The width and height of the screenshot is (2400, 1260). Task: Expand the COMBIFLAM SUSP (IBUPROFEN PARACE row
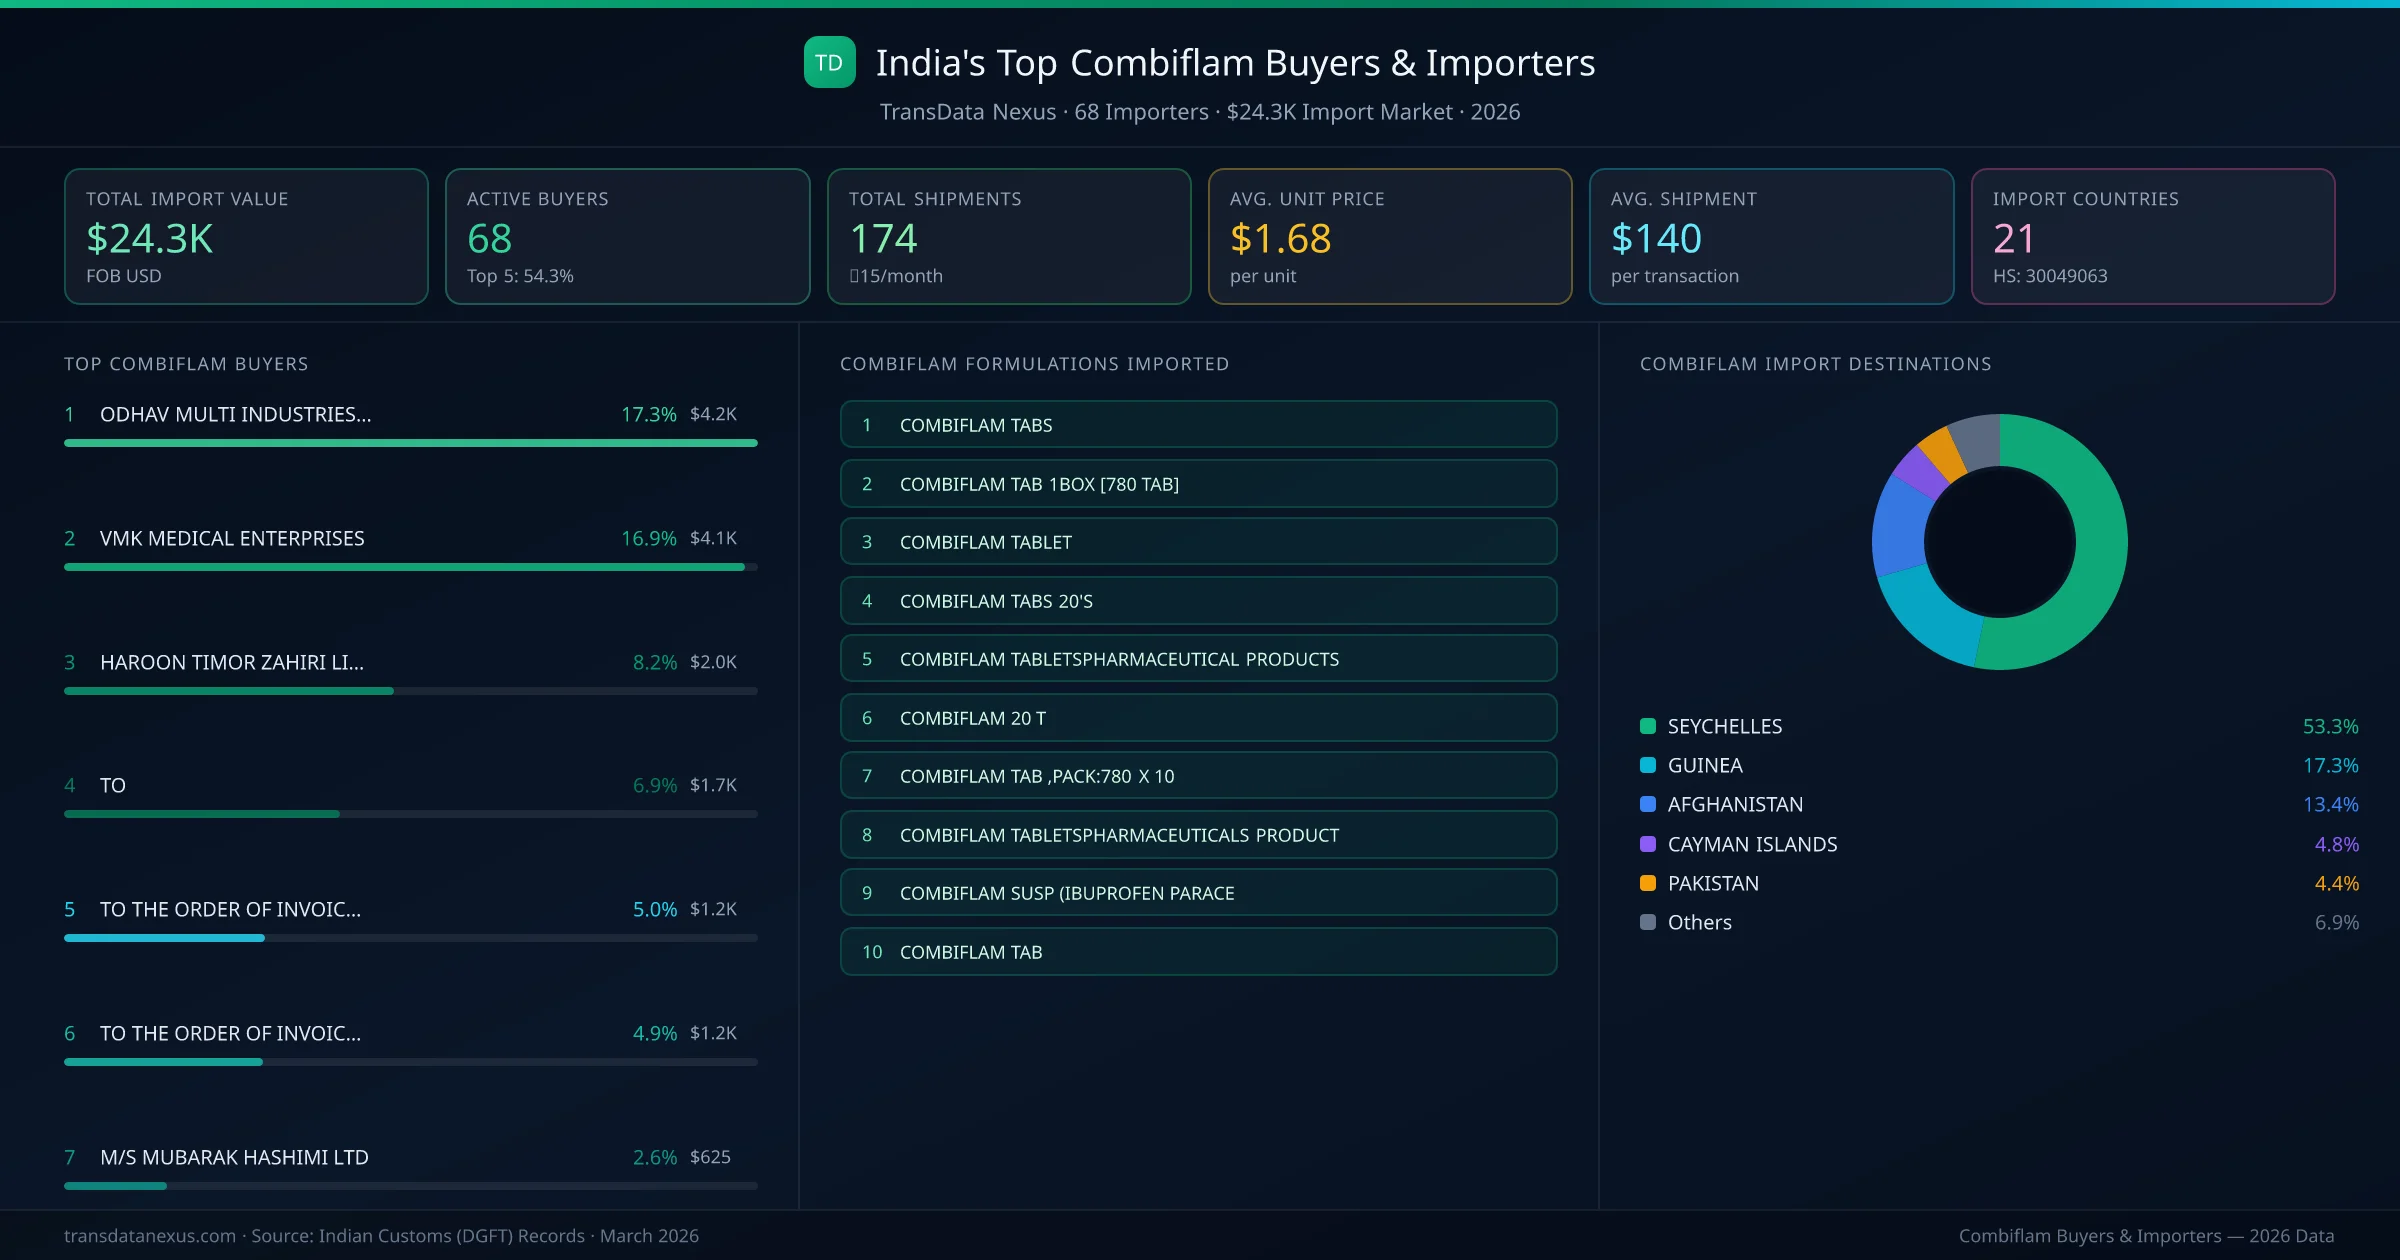1197,892
